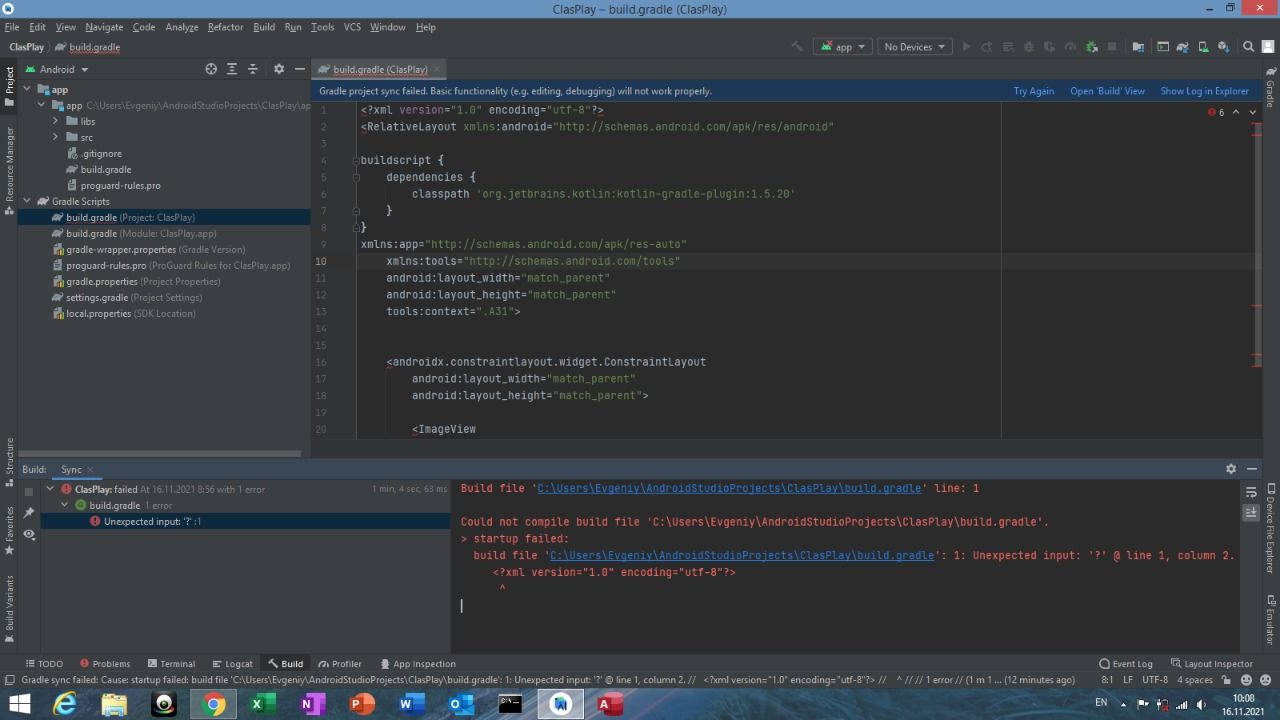Open the Profiler tool window

340,664
